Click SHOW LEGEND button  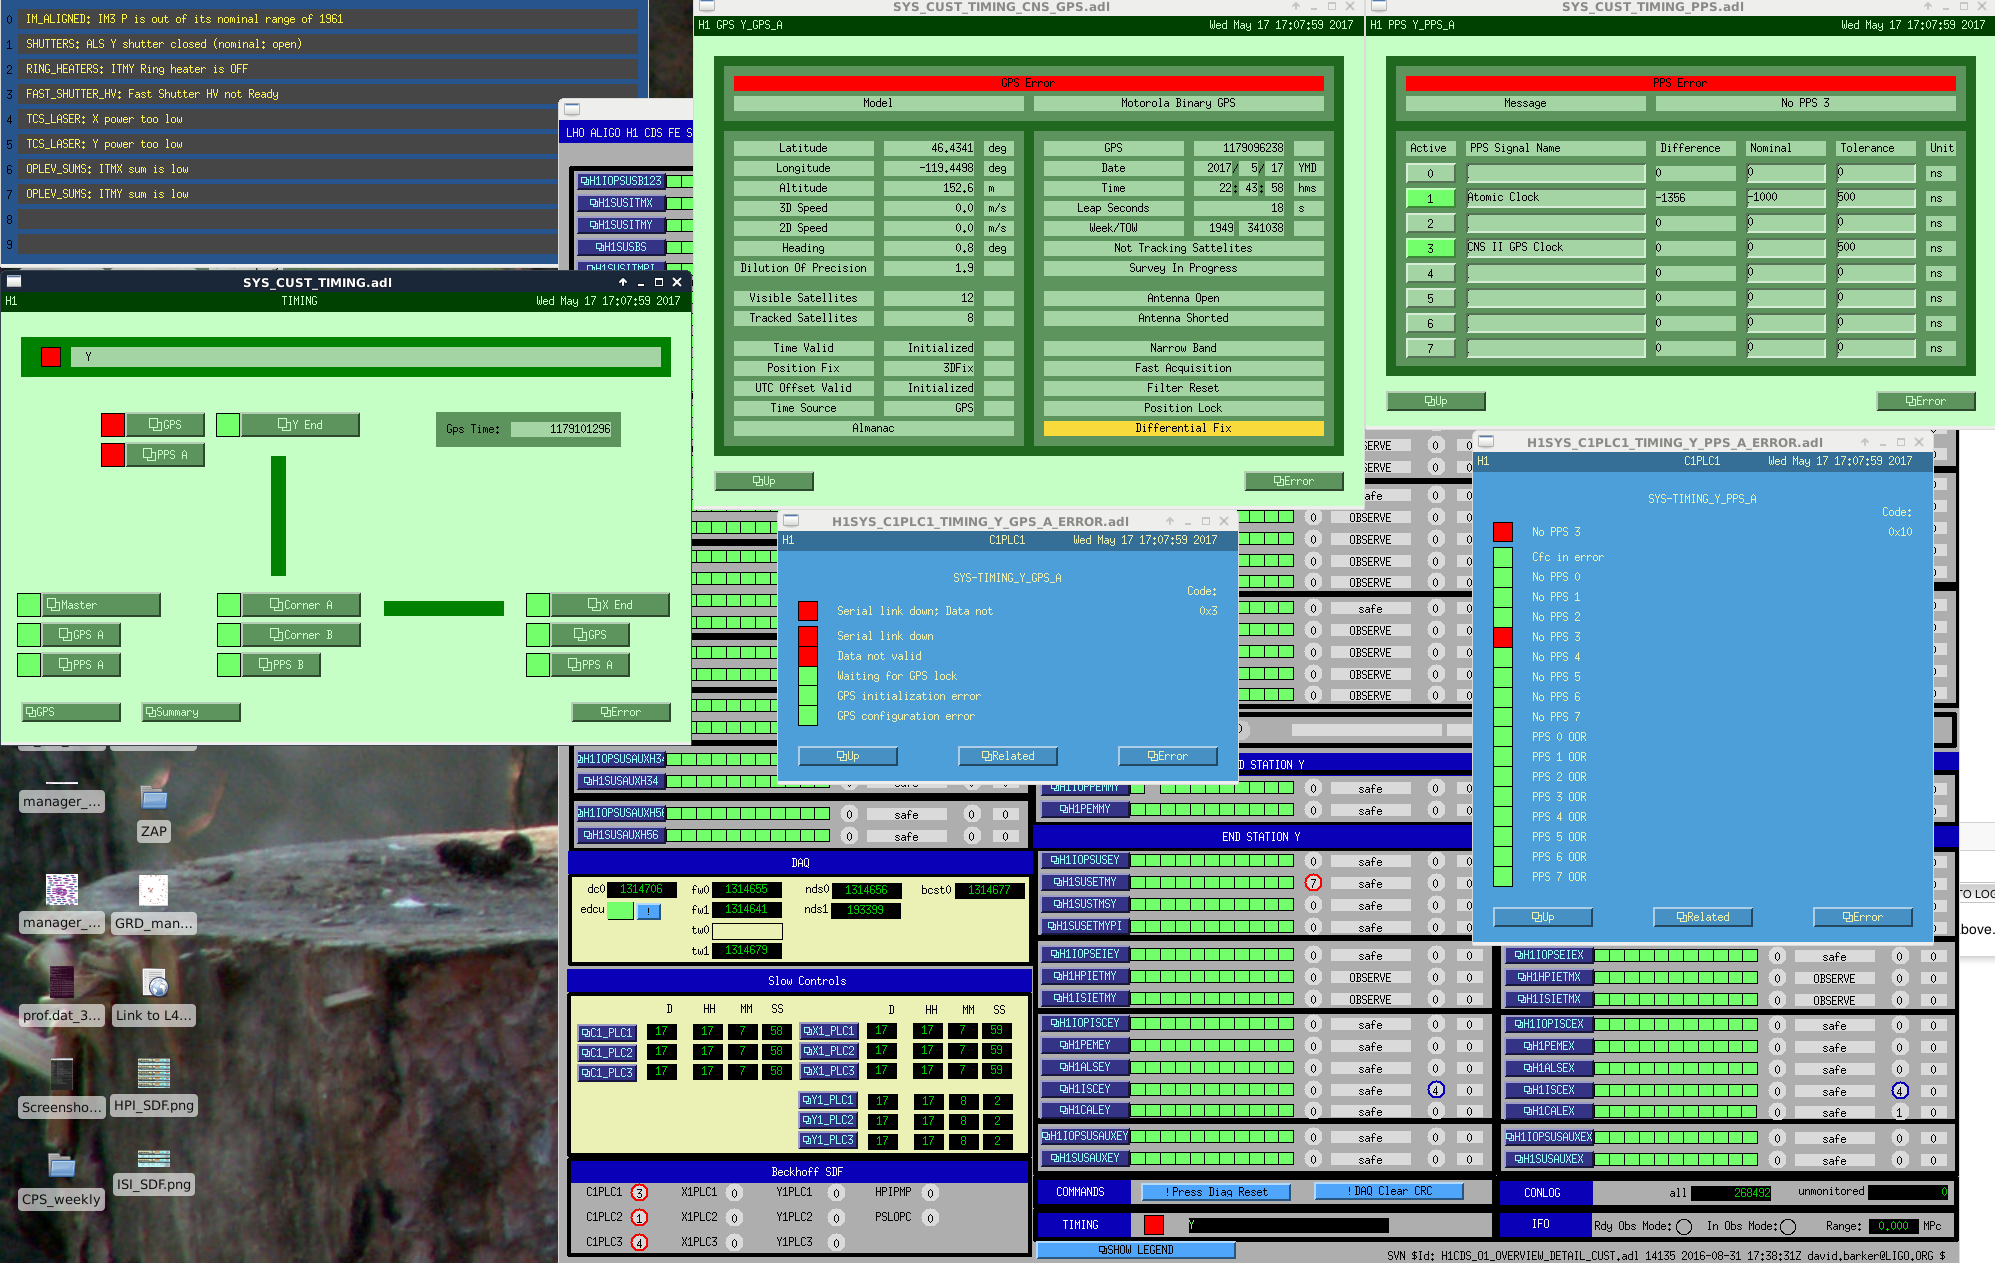click(1137, 1250)
